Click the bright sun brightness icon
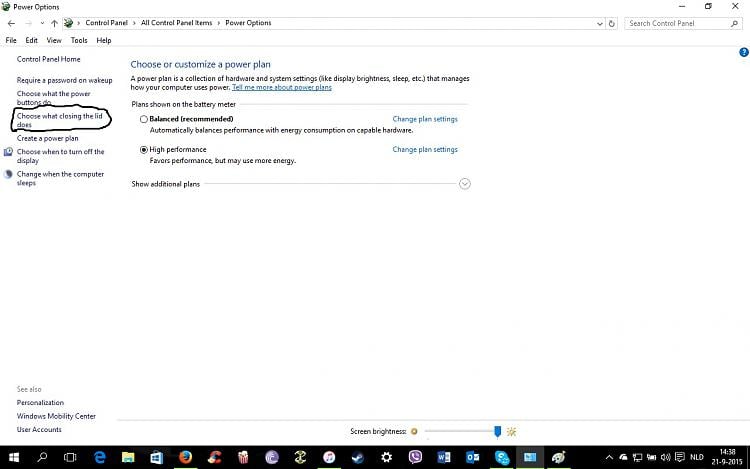This screenshot has height=469, width=750. [511, 432]
